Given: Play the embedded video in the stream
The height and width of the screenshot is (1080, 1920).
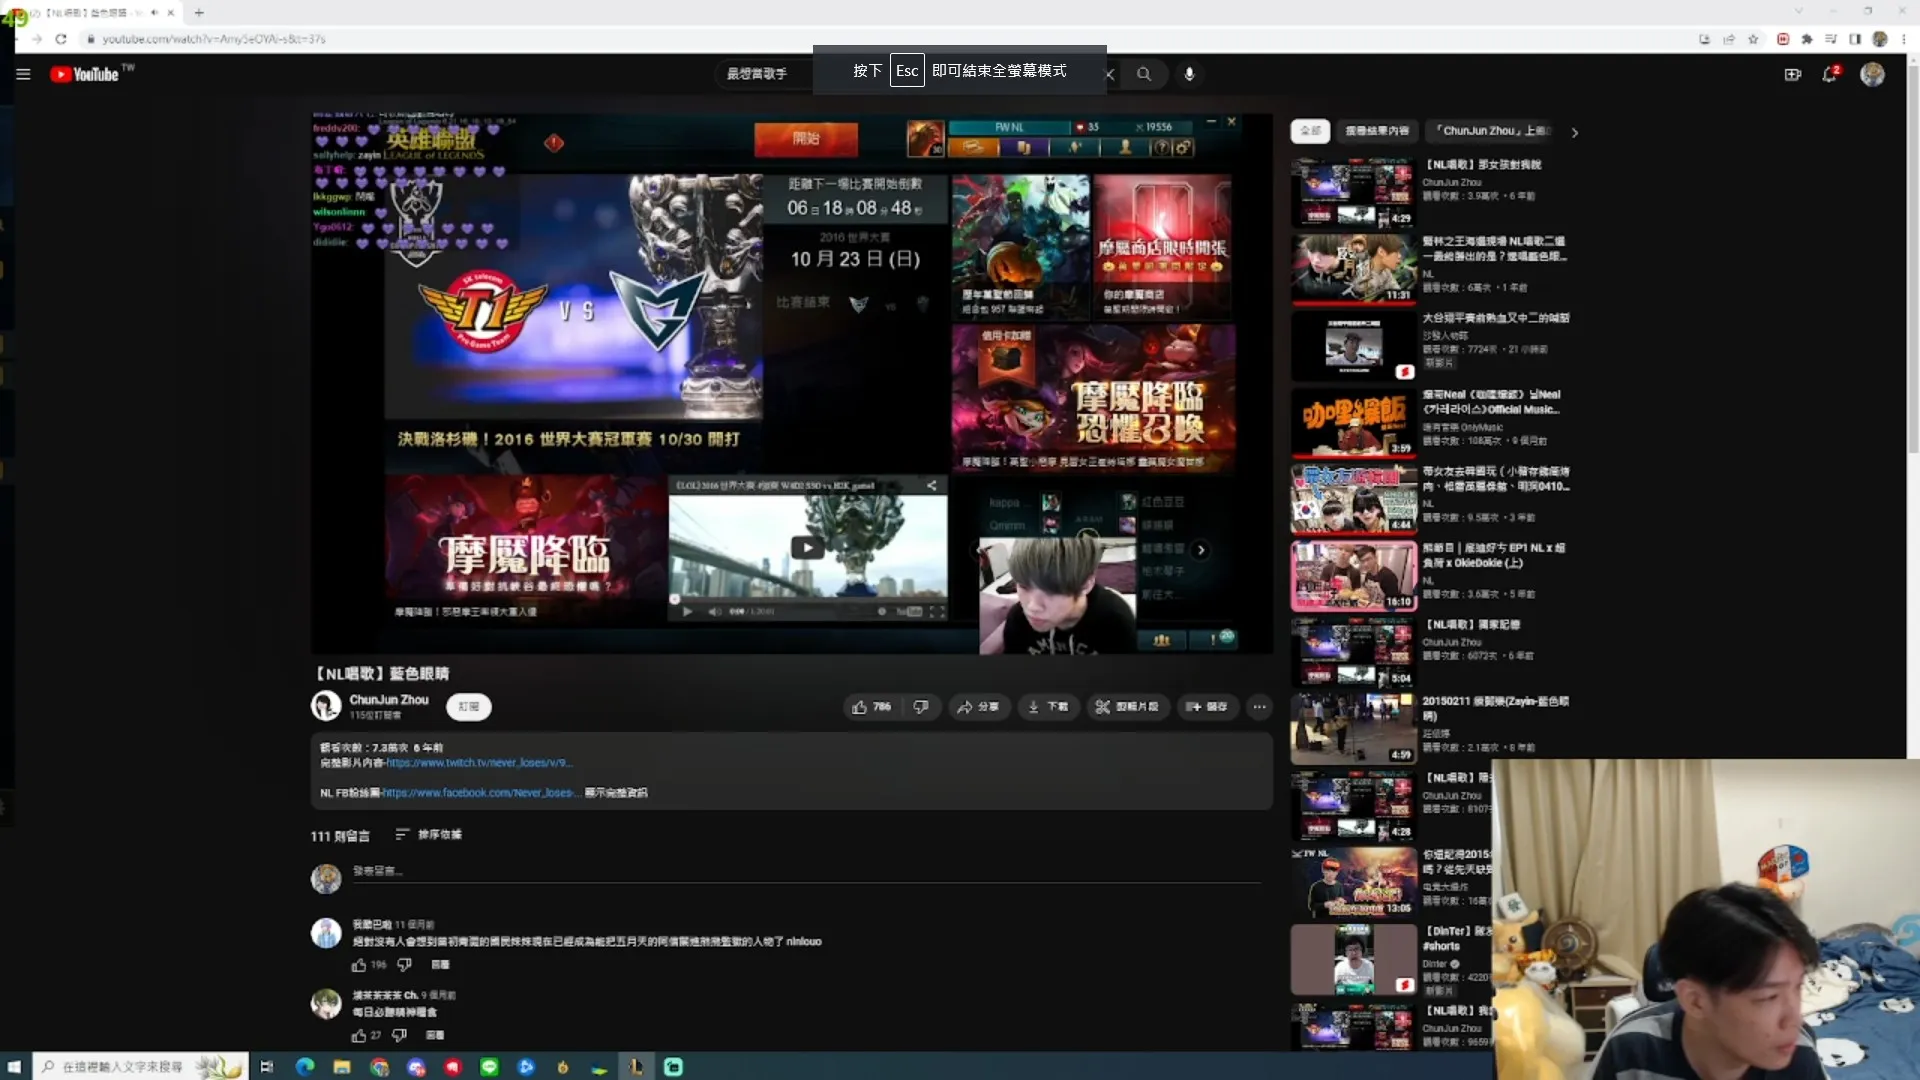Looking at the screenshot, I should pos(808,547).
